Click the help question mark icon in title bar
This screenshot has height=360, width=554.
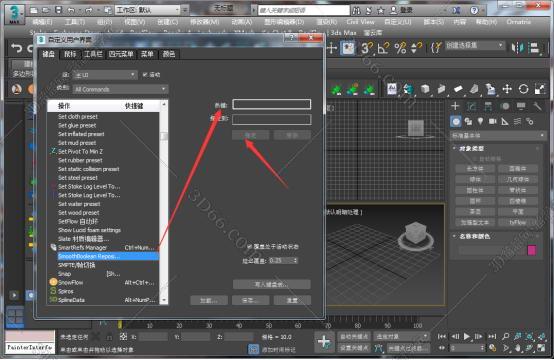[x=474, y=10]
